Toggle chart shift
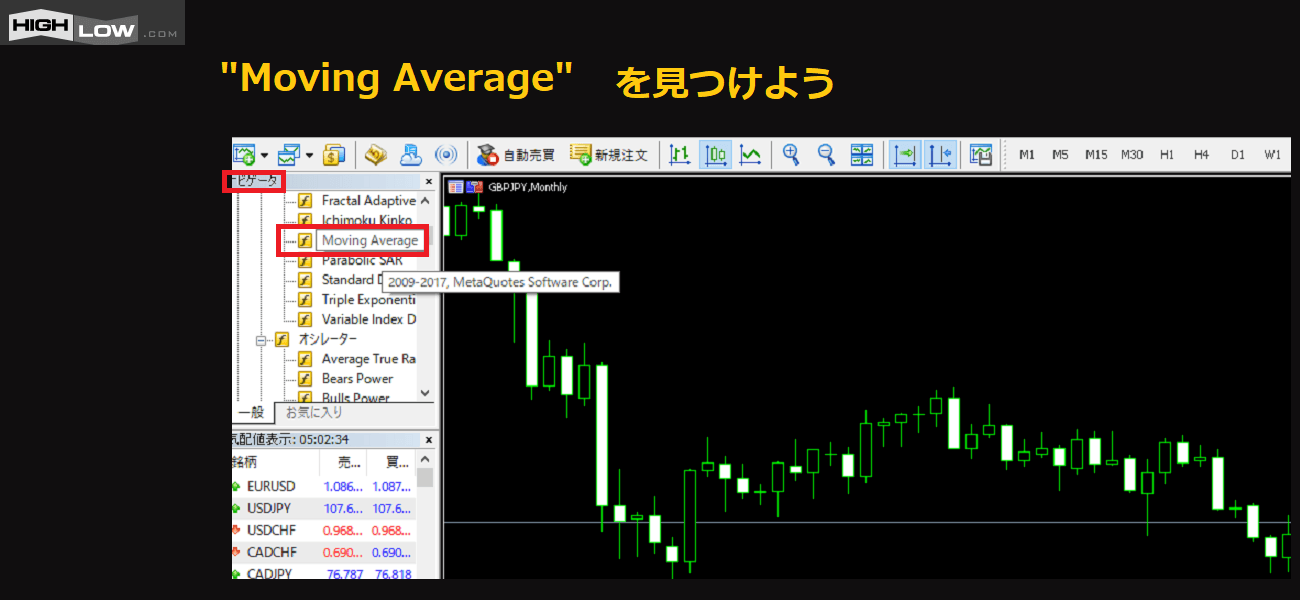Image resolution: width=1300 pixels, height=600 pixels. 940,155
